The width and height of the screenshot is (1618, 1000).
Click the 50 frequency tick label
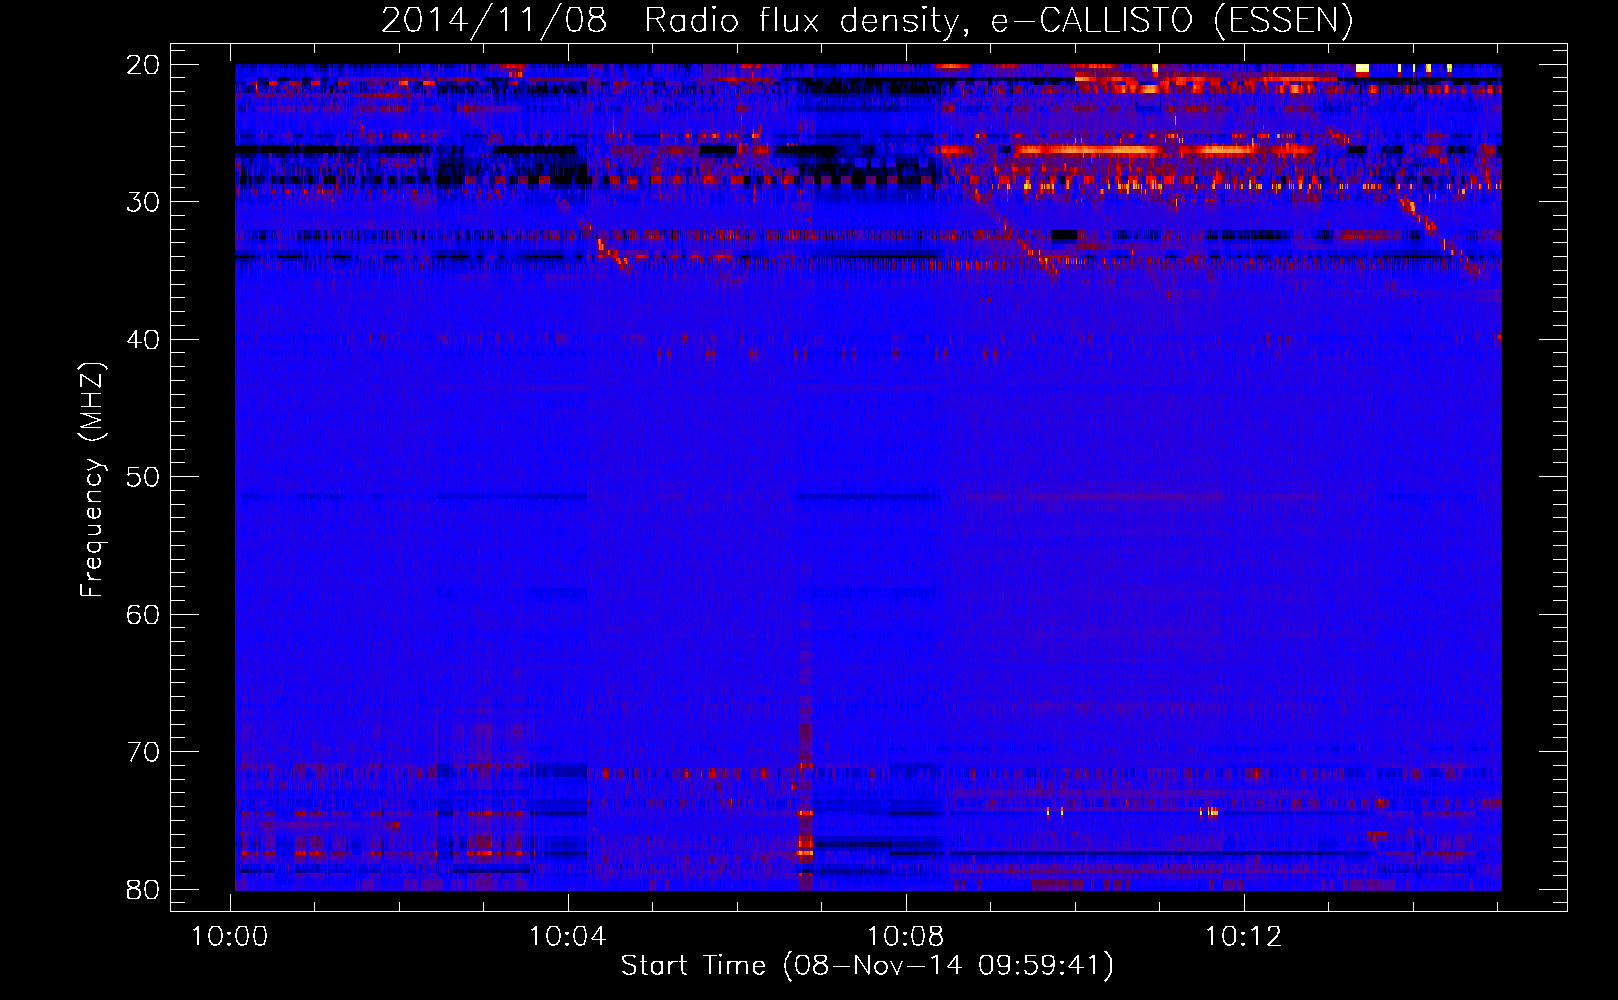[143, 477]
